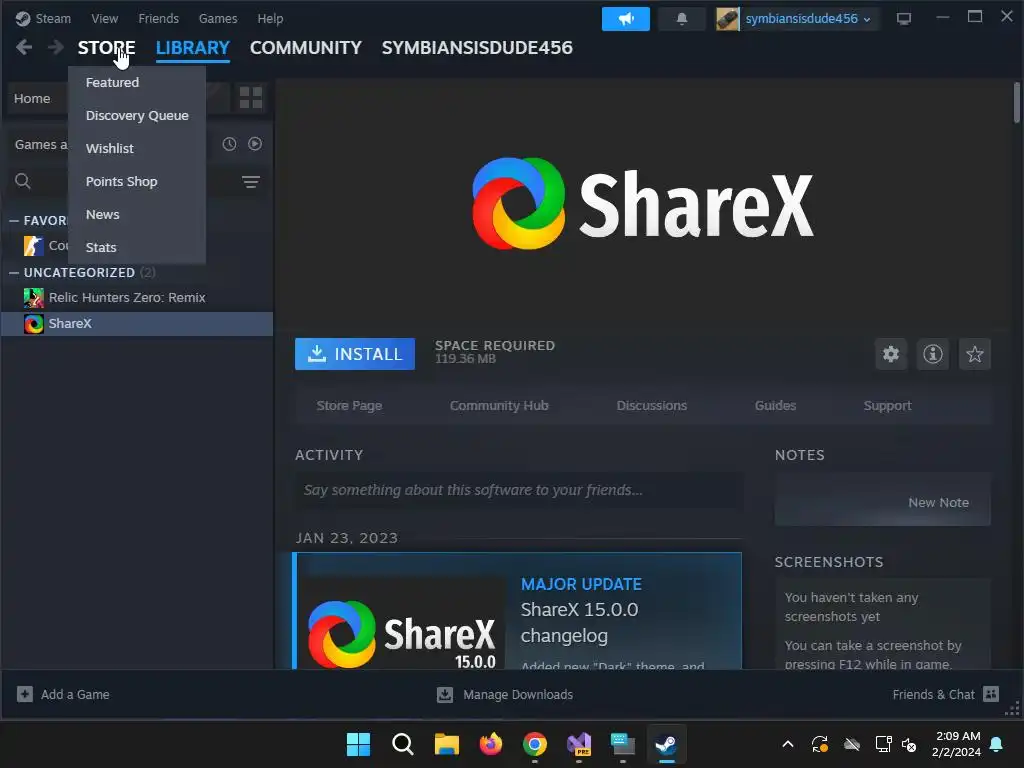Open Friends & Chat grid icon
Image resolution: width=1024 pixels, height=768 pixels.
pyautogui.click(x=991, y=694)
